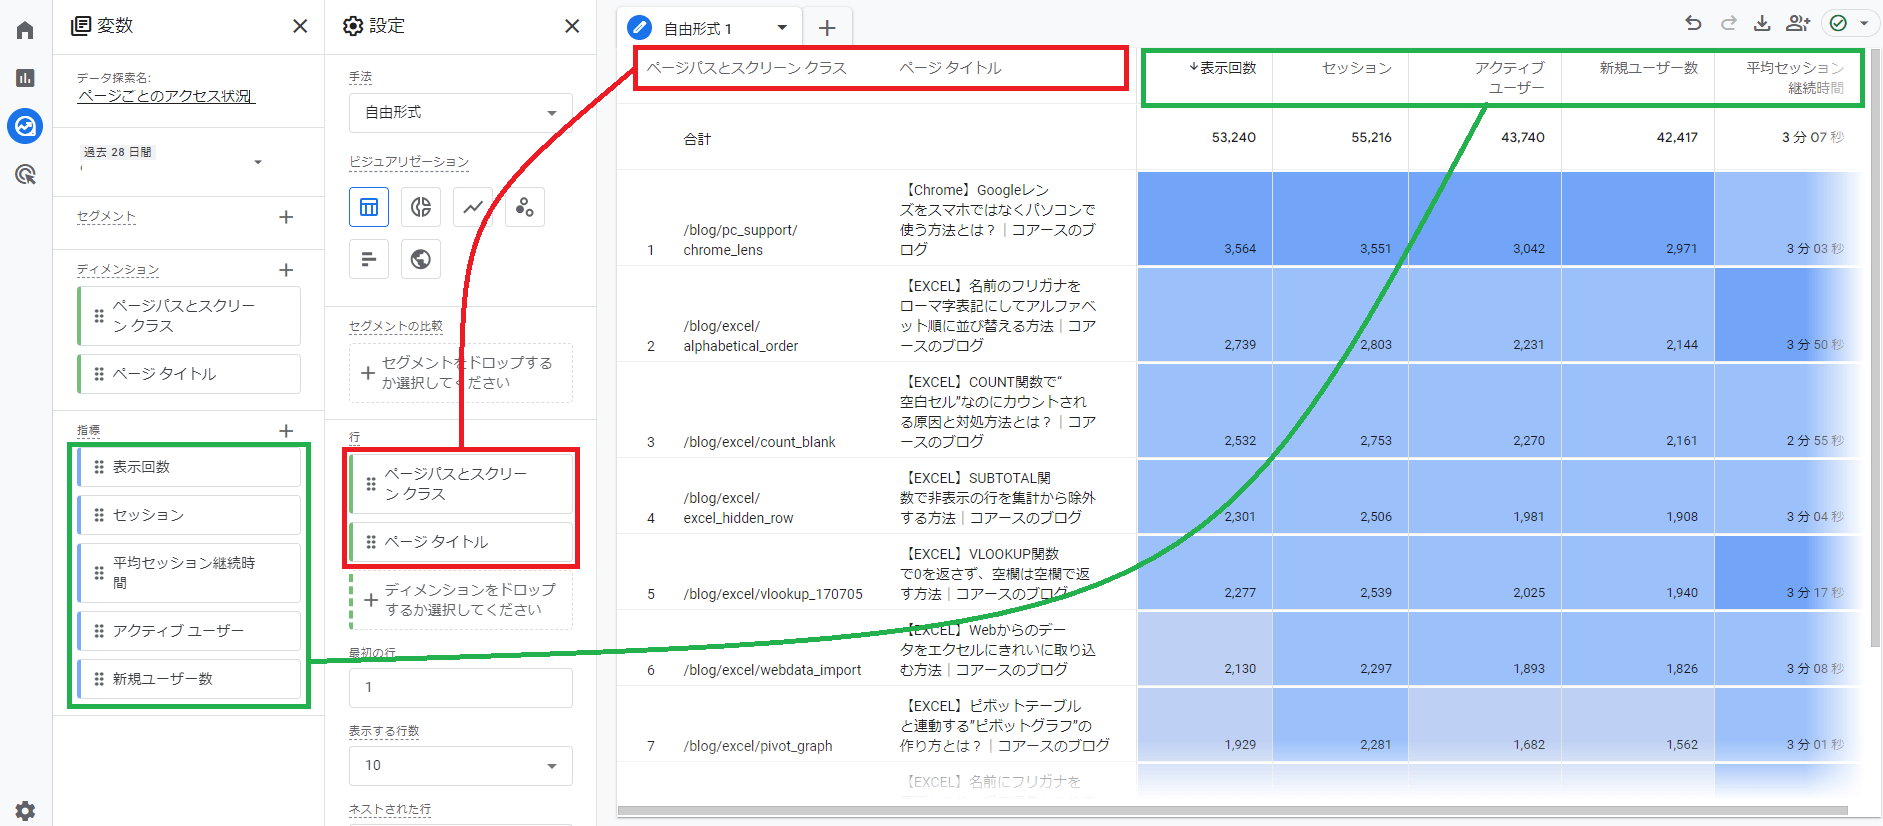
Task: Choose the scatter plot visualization
Action: (525, 207)
